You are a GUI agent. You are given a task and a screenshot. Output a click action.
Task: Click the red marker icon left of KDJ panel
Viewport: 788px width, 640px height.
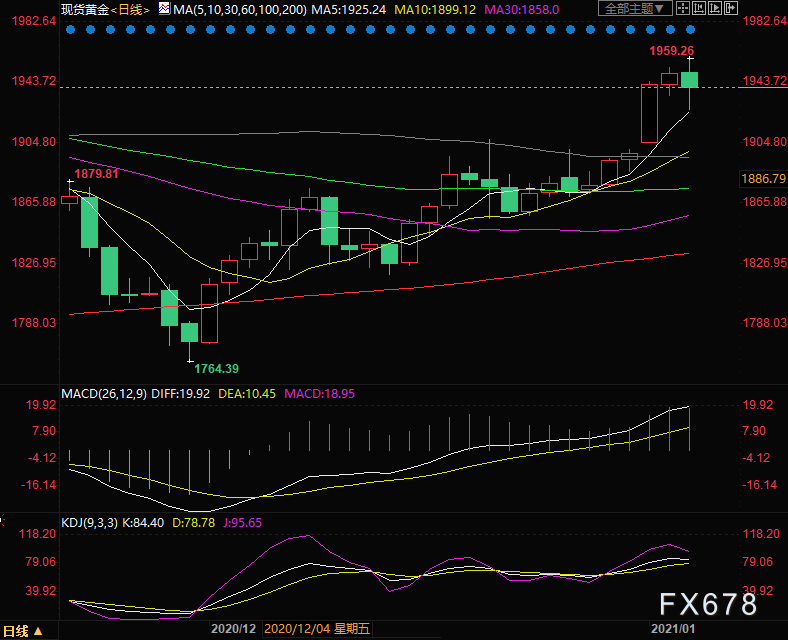4,521
